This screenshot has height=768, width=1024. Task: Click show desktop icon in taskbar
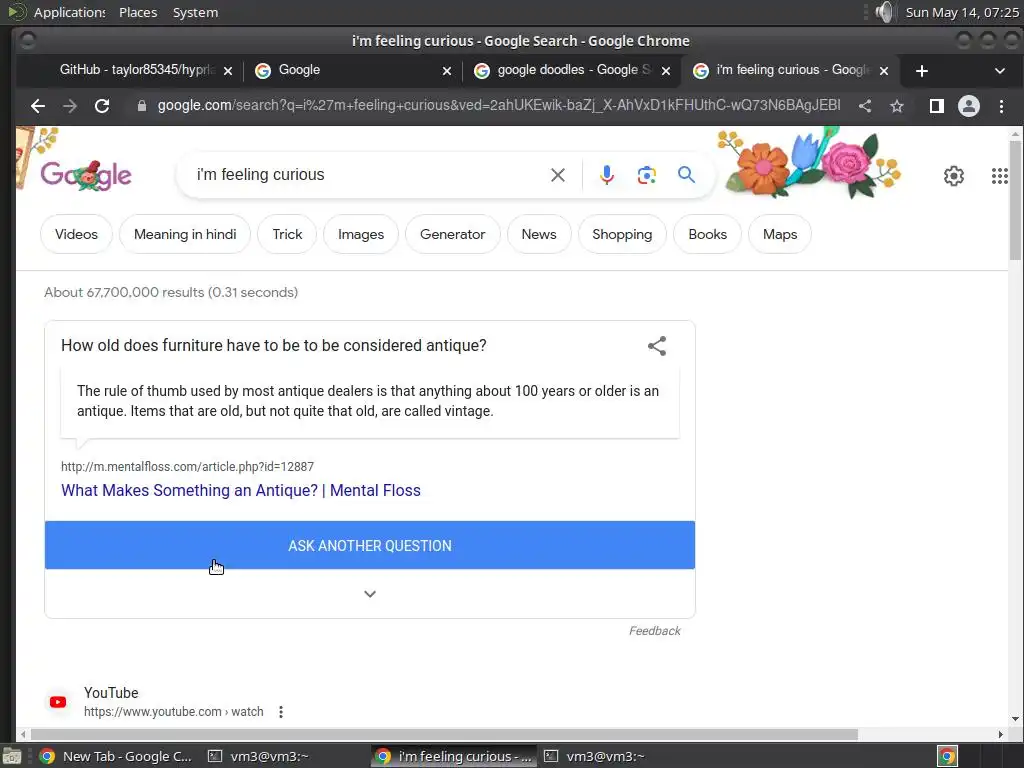pyautogui.click(x=12, y=756)
